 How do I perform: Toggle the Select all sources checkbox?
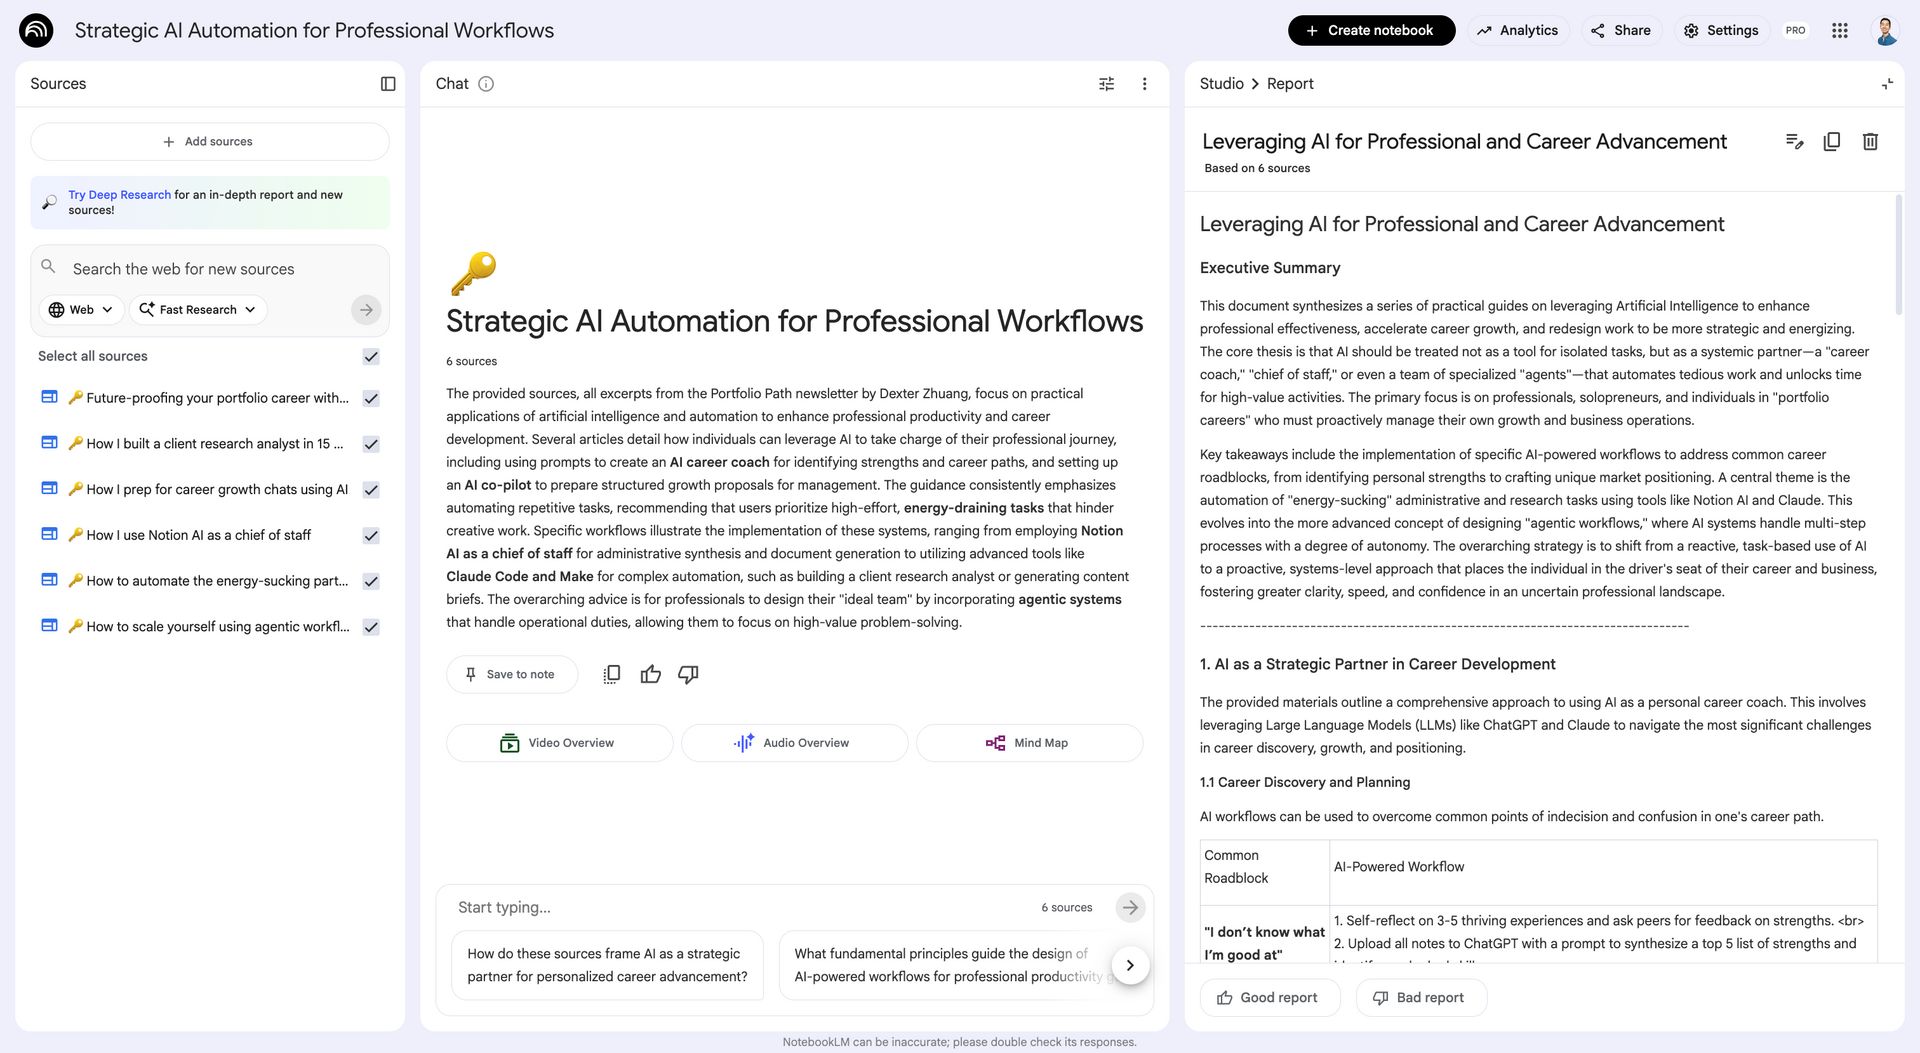click(371, 356)
